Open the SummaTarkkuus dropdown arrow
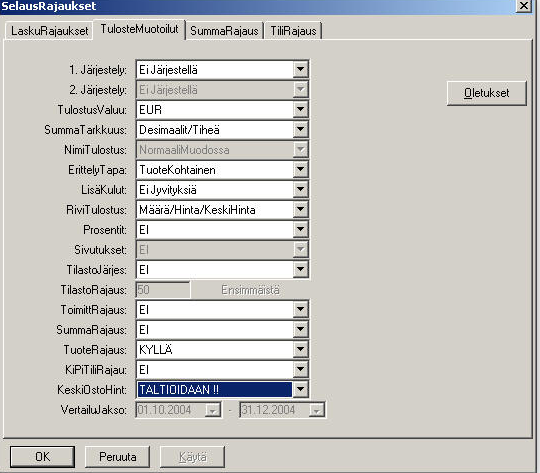 tap(300, 130)
